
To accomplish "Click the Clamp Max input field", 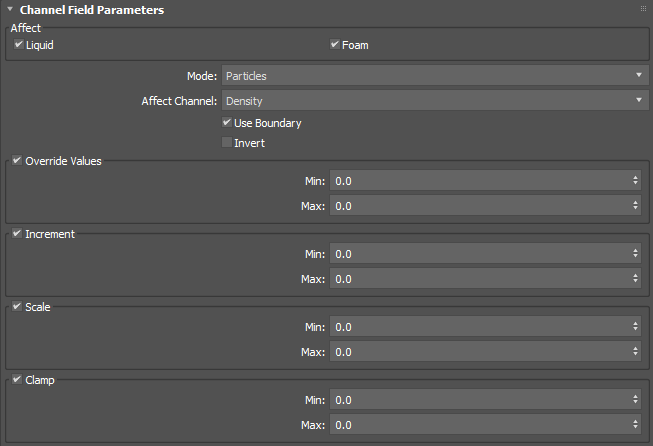I will (x=480, y=425).
